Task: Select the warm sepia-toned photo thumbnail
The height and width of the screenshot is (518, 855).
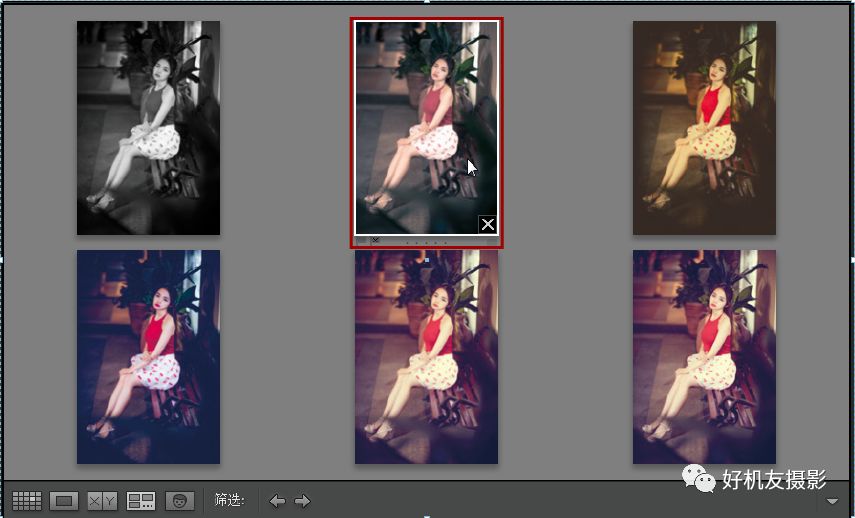Action: (704, 128)
